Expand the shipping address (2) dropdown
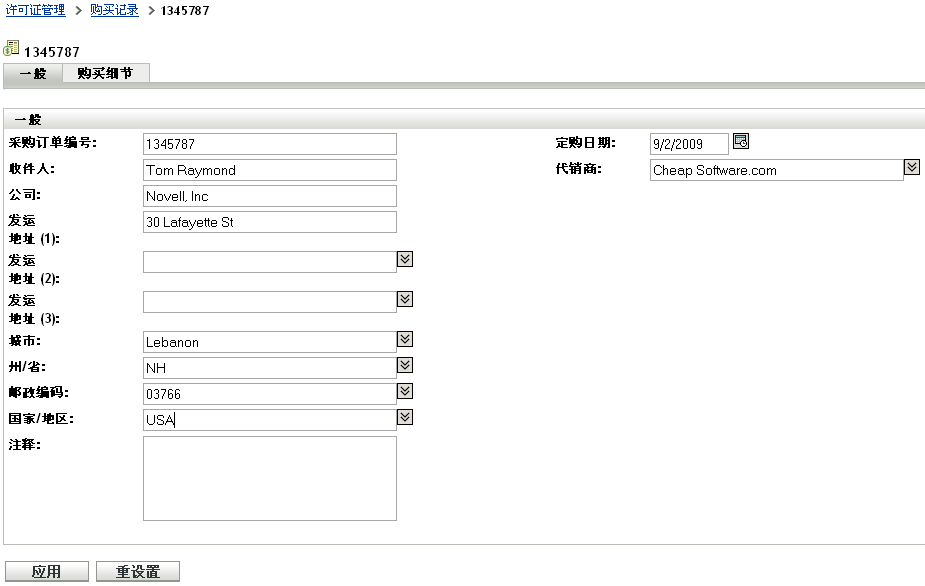The width and height of the screenshot is (925, 586). [x=405, y=259]
